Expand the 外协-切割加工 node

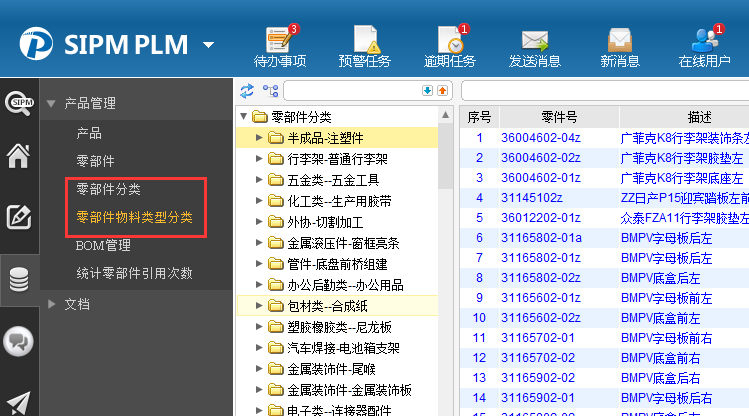pos(259,222)
